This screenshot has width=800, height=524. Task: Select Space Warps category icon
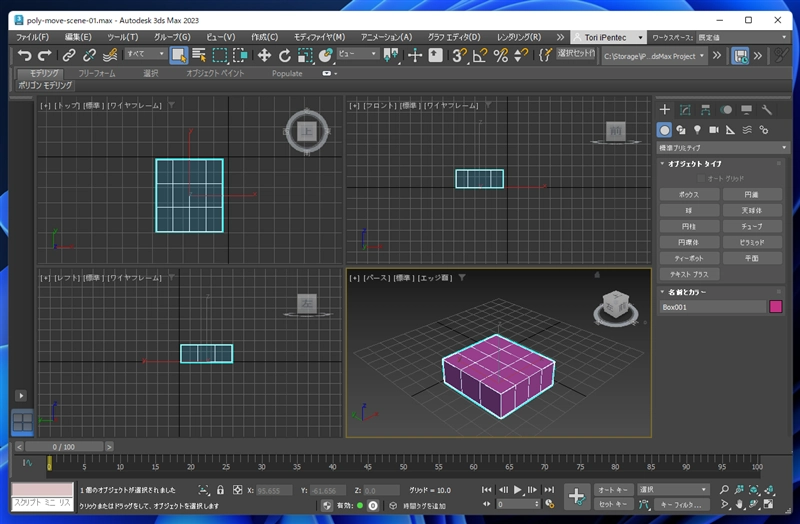[x=747, y=130]
